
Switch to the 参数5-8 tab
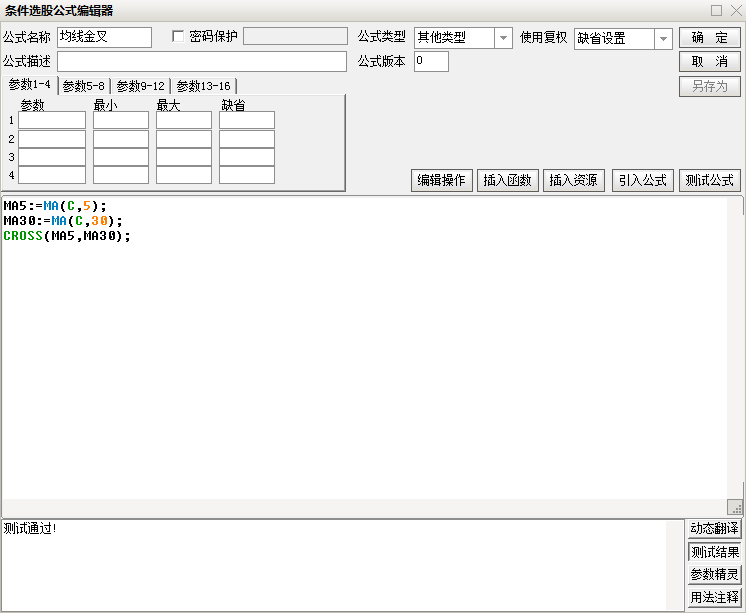(x=83, y=86)
